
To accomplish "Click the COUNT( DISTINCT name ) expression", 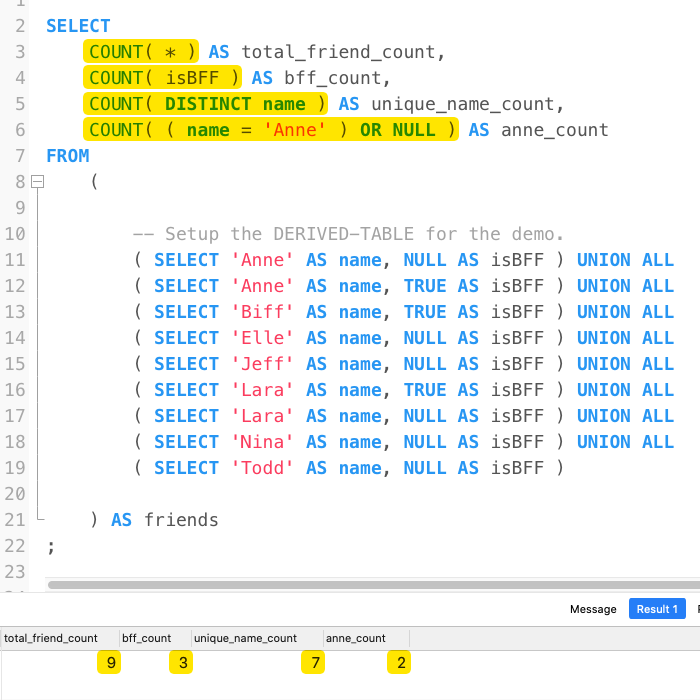I will 207,104.
